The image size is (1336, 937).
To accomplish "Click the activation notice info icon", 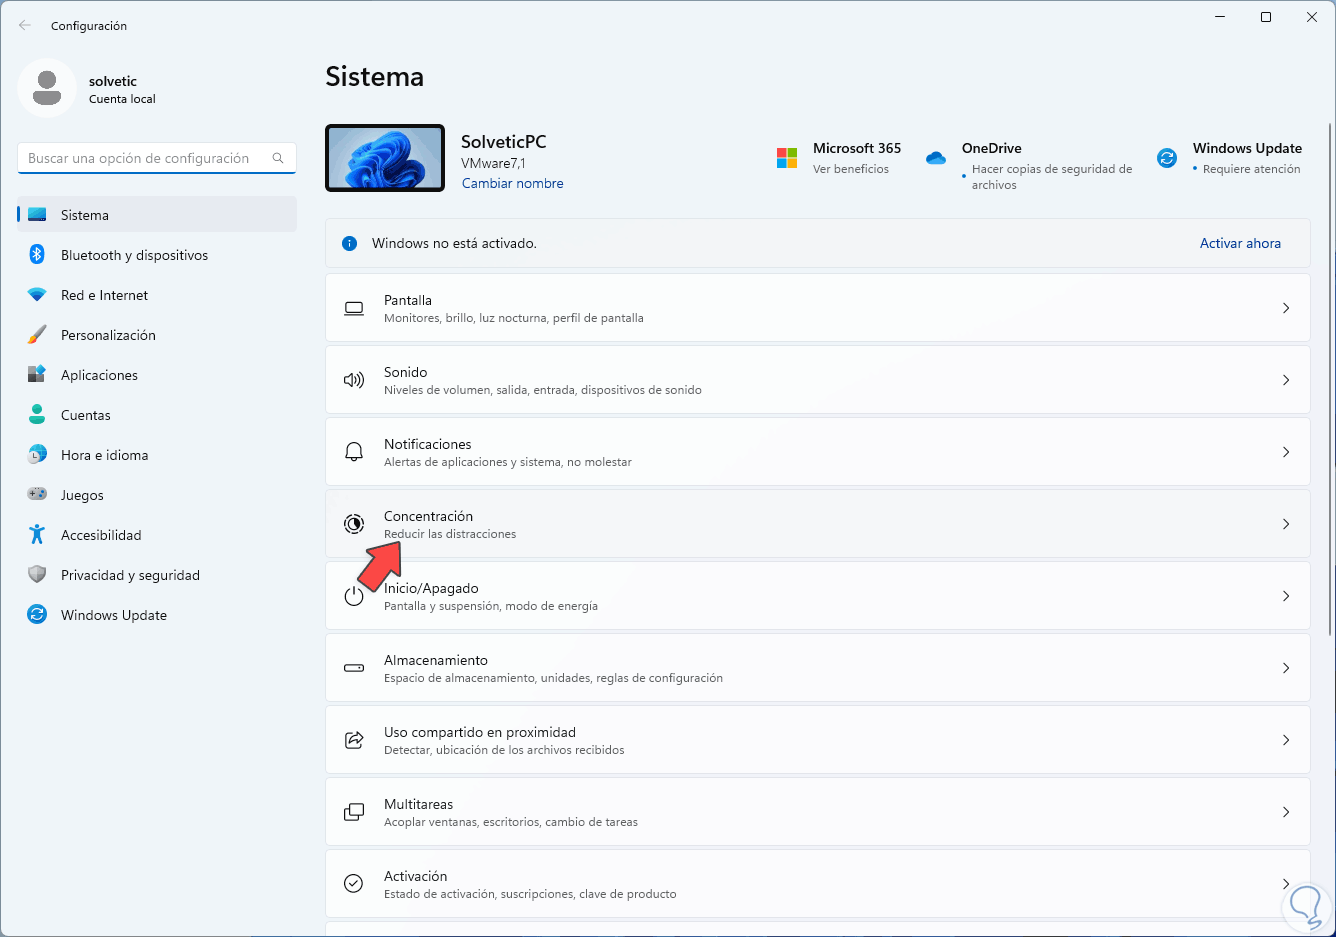I will (350, 243).
